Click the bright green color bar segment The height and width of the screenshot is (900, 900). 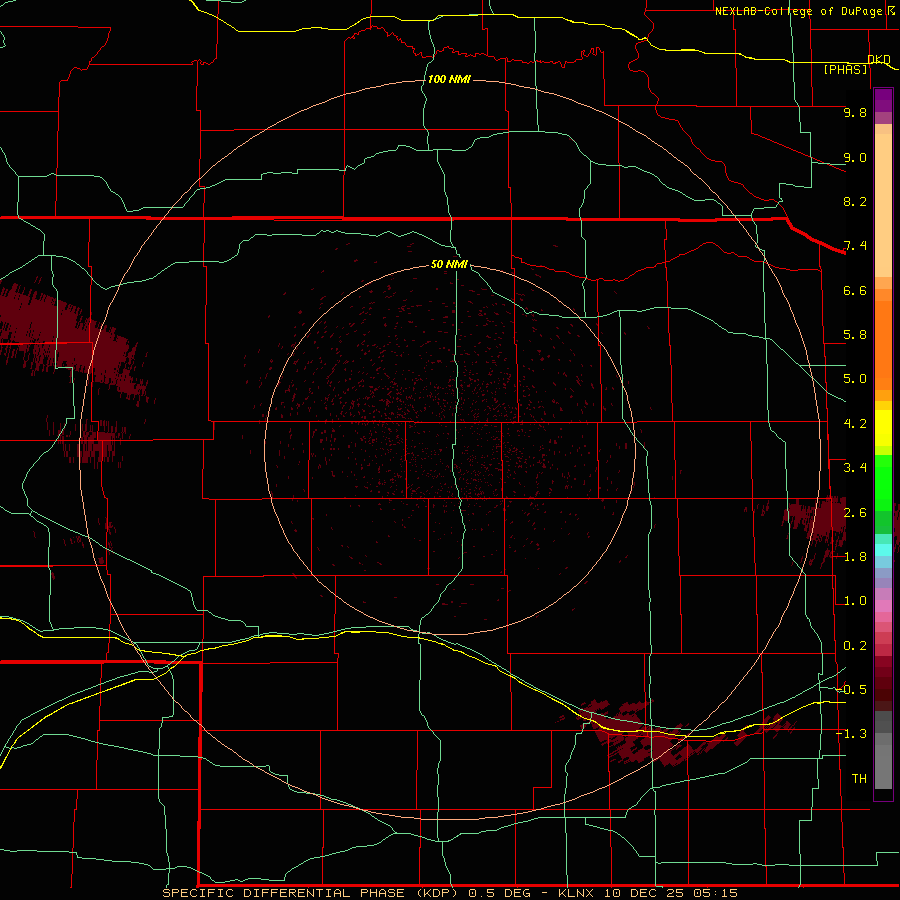883,483
